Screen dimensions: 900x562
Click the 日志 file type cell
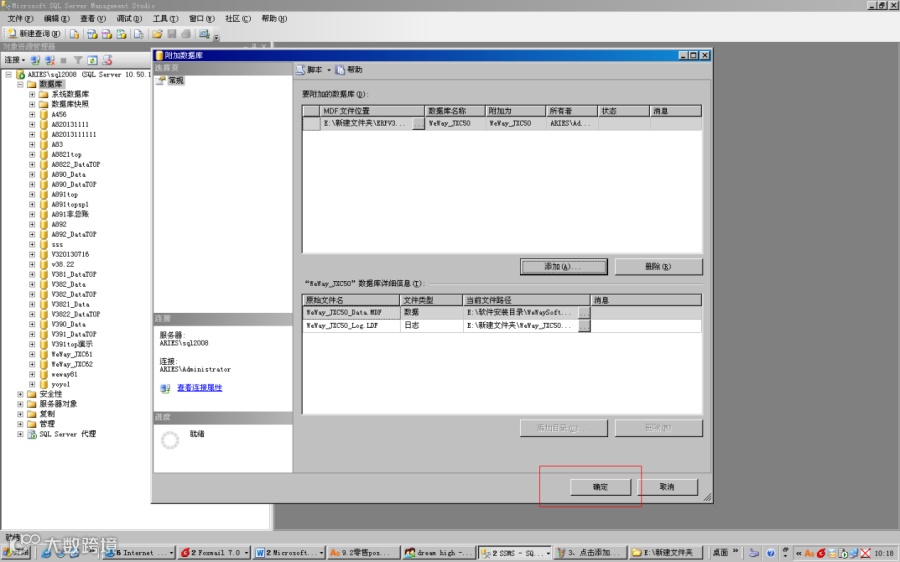(431, 325)
